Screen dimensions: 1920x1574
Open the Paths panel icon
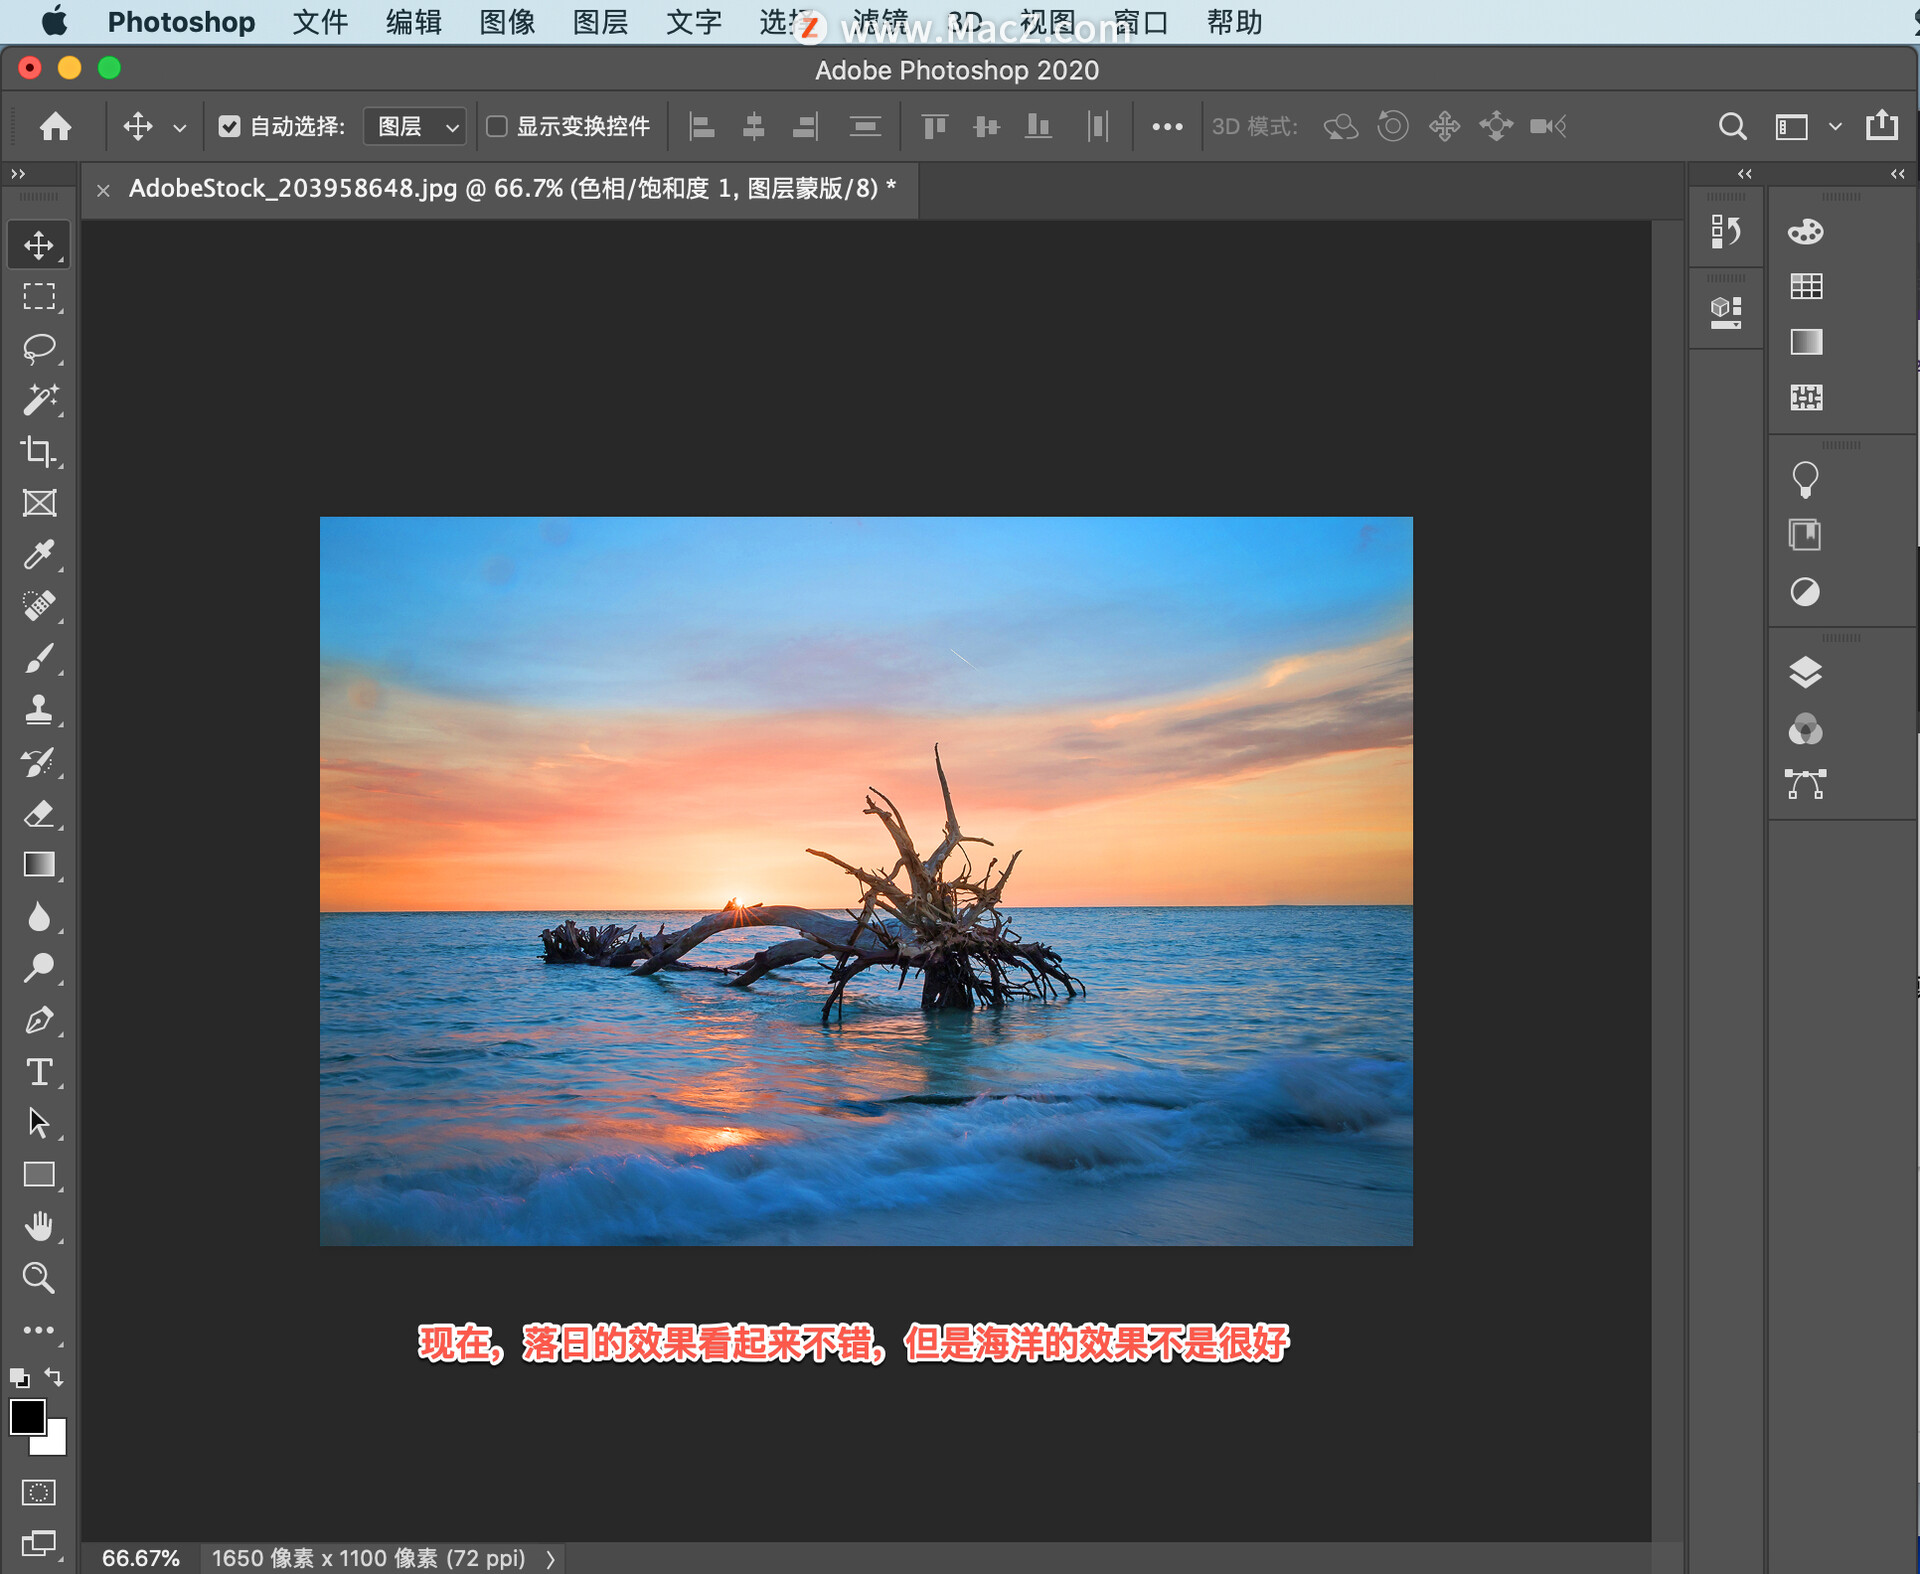[x=1805, y=785]
